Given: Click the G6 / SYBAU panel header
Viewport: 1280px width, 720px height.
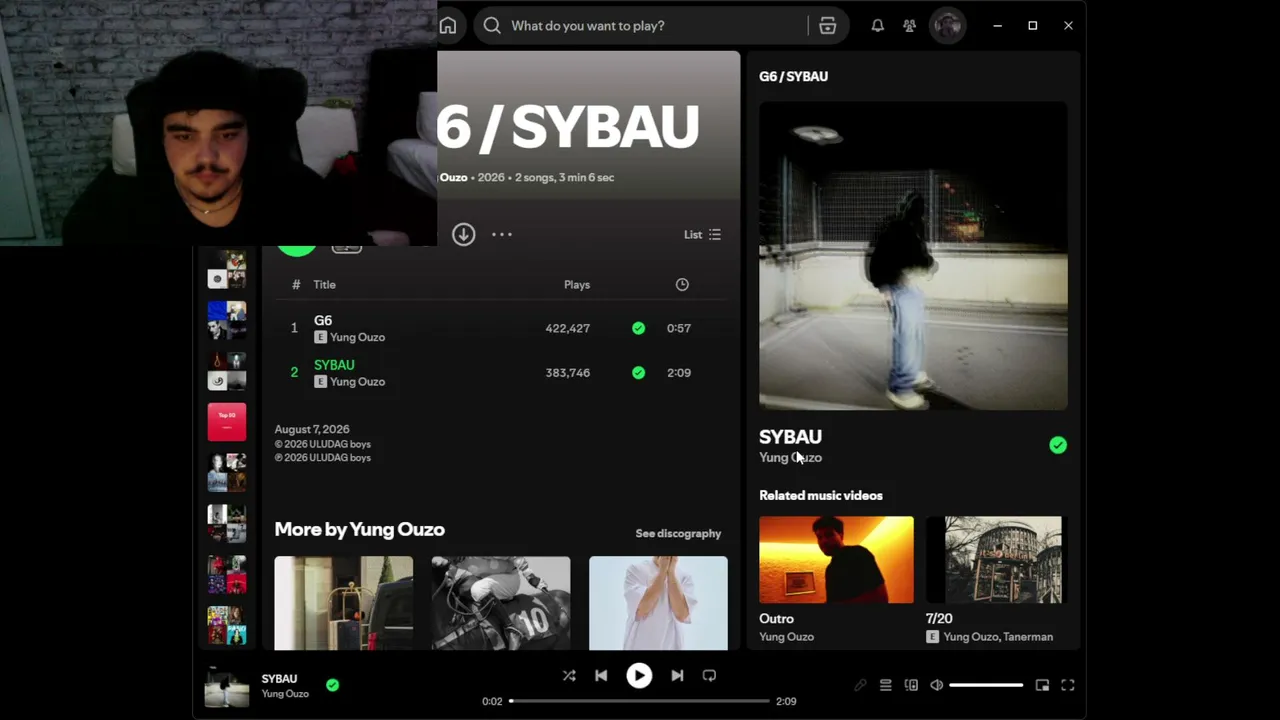Looking at the screenshot, I should point(793,77).
